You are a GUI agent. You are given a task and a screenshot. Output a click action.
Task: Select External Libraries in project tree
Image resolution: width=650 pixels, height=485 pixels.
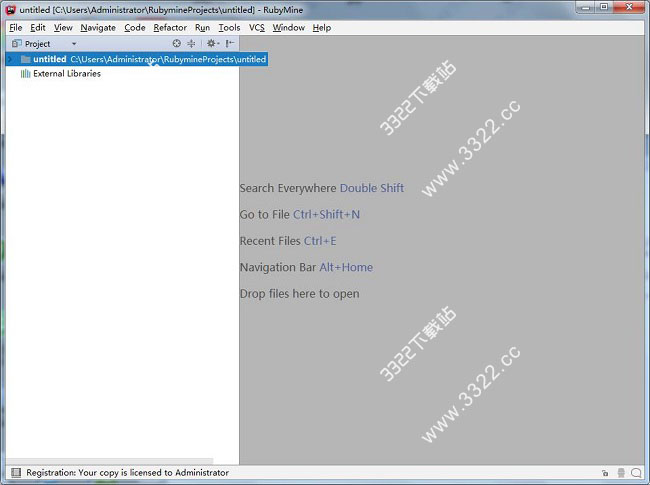point(67,74)
